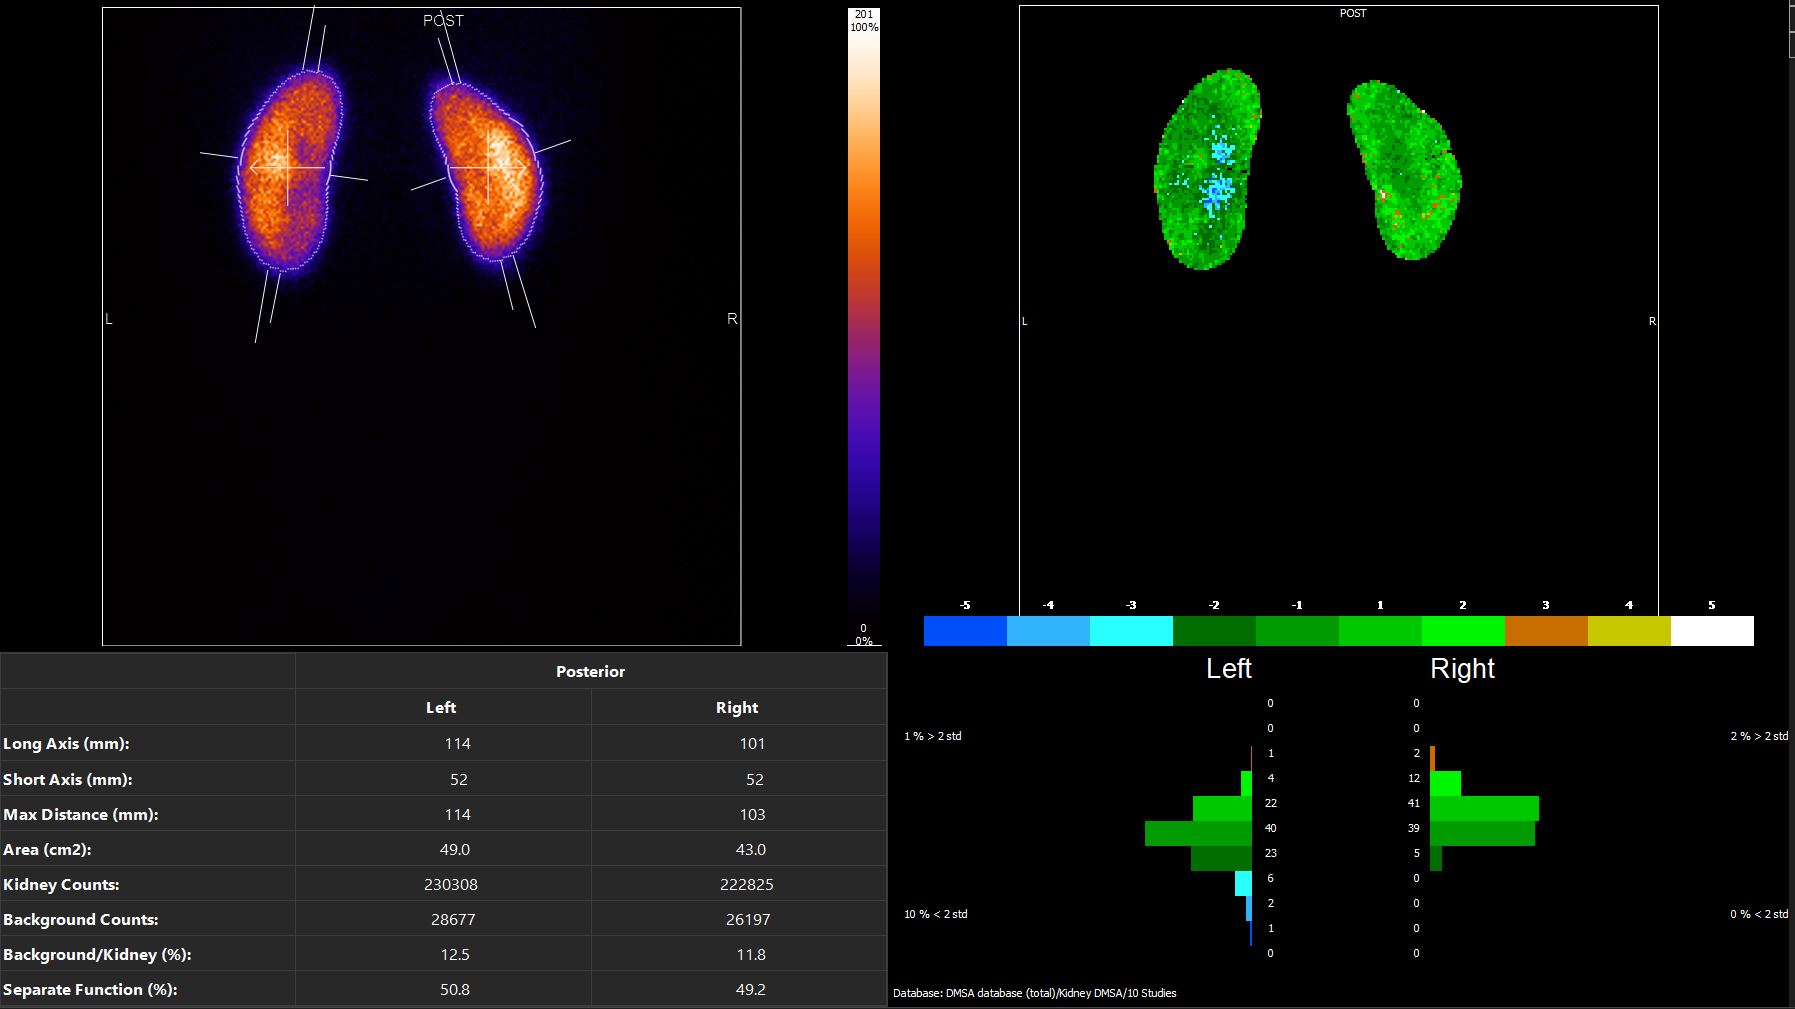Click the Short Axis (mm) row label
Viewport: 1795px width, 1009px height.
[68, 779]
